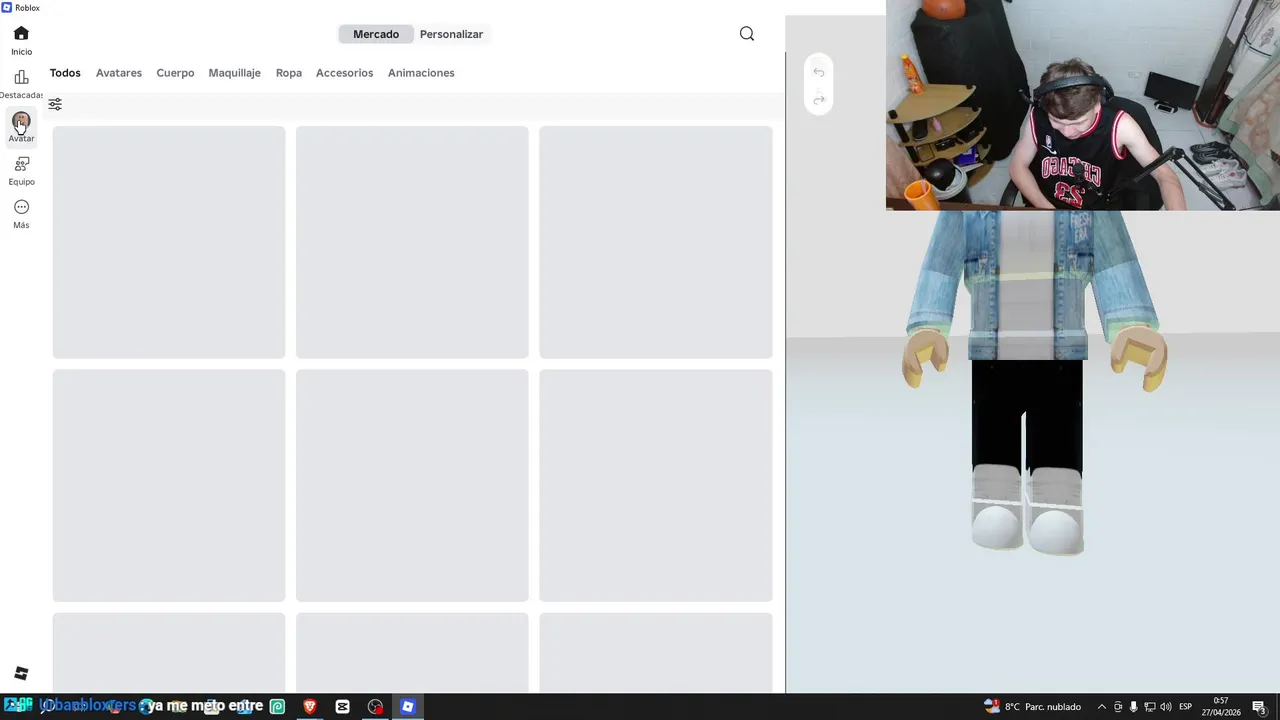Undo the last avatar change

[x=819, y=72]
